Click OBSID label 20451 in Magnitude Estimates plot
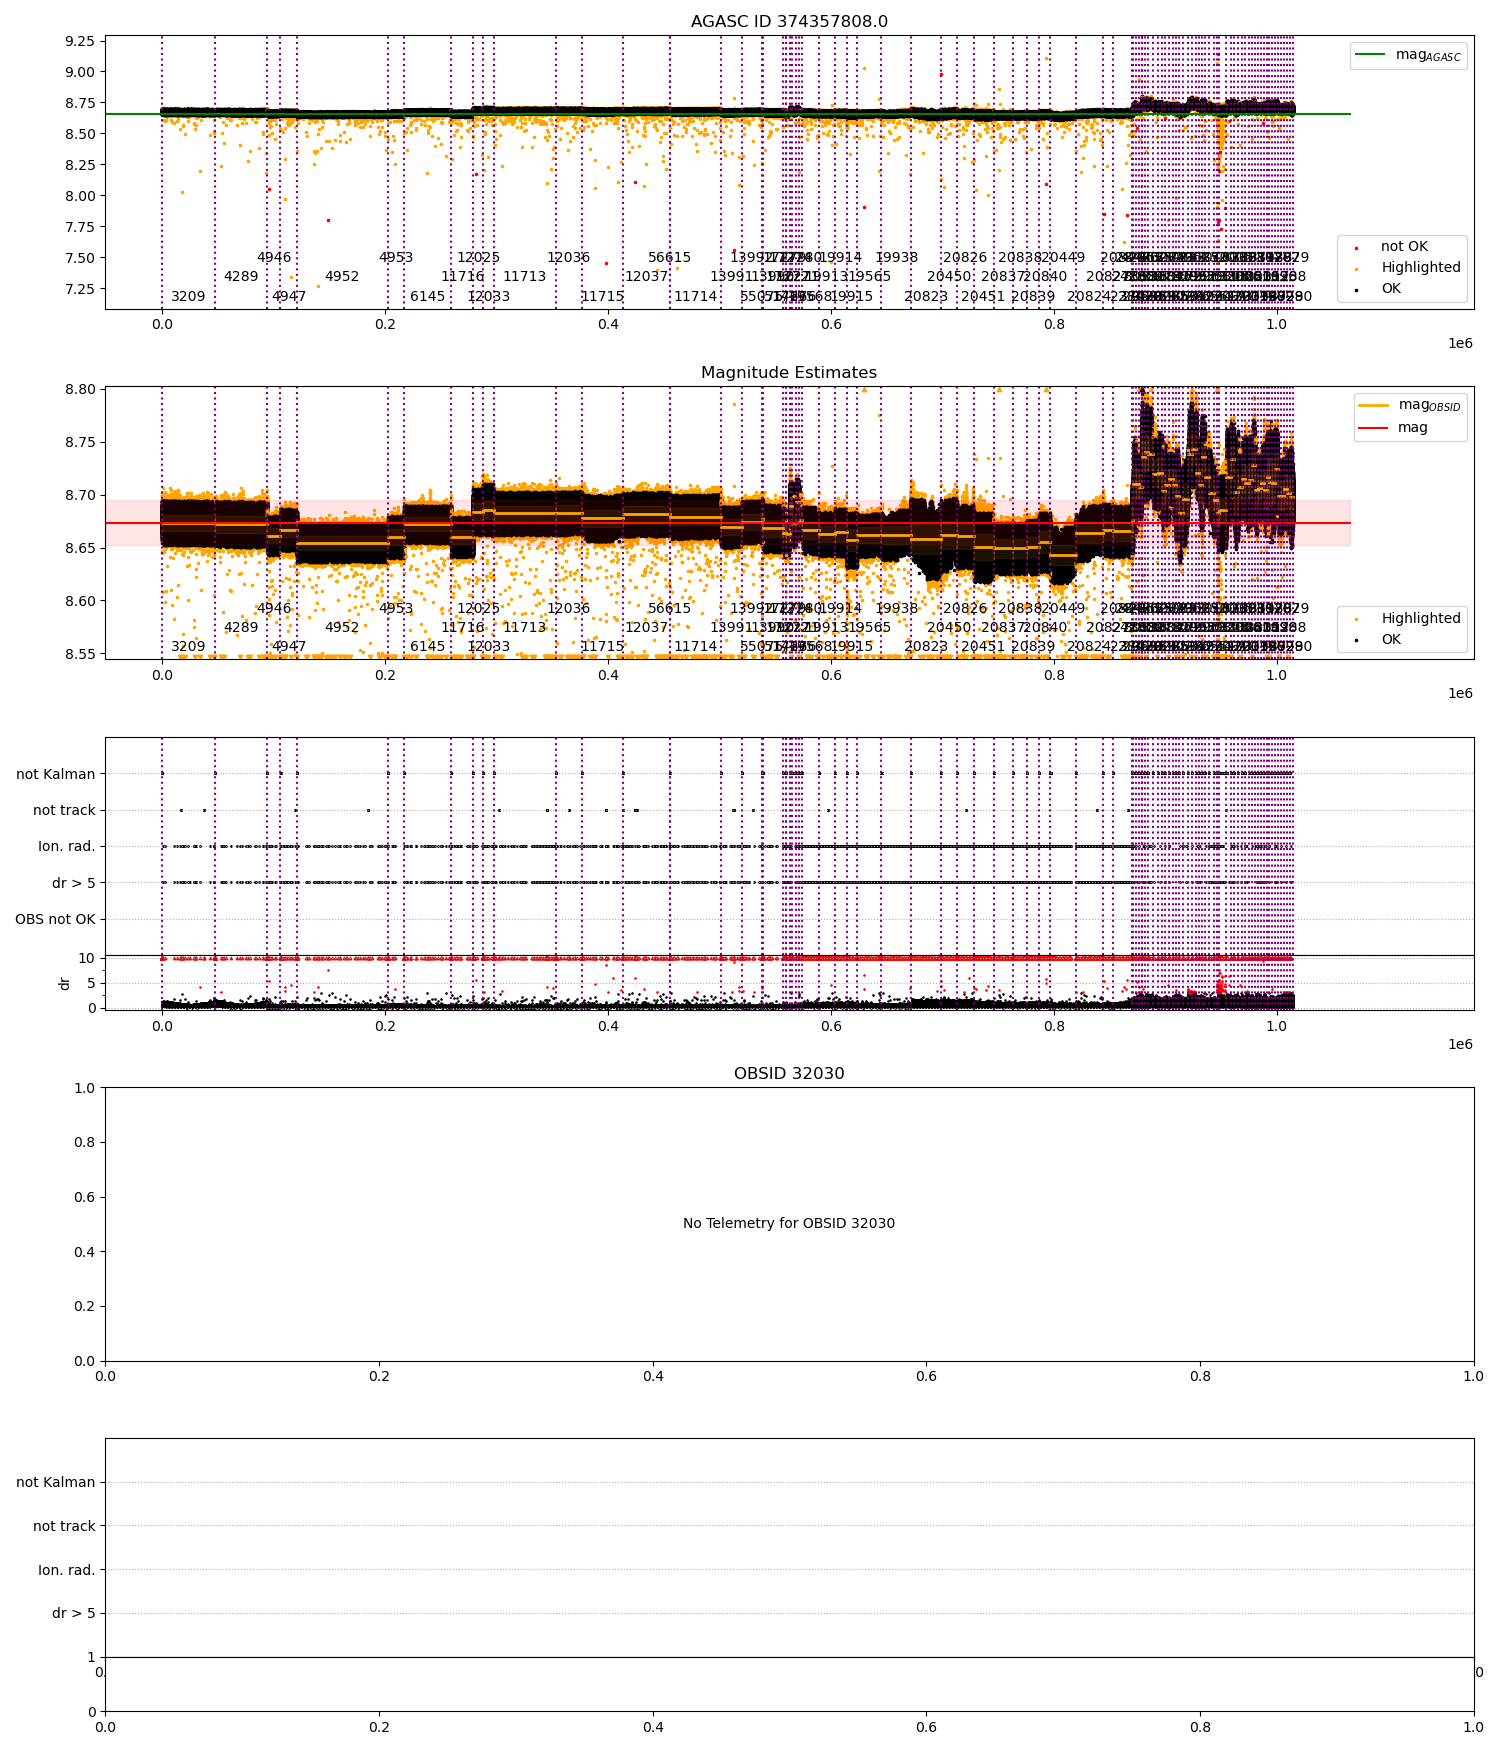Screen dimensions: 1500x1750 tap(983, 647)
